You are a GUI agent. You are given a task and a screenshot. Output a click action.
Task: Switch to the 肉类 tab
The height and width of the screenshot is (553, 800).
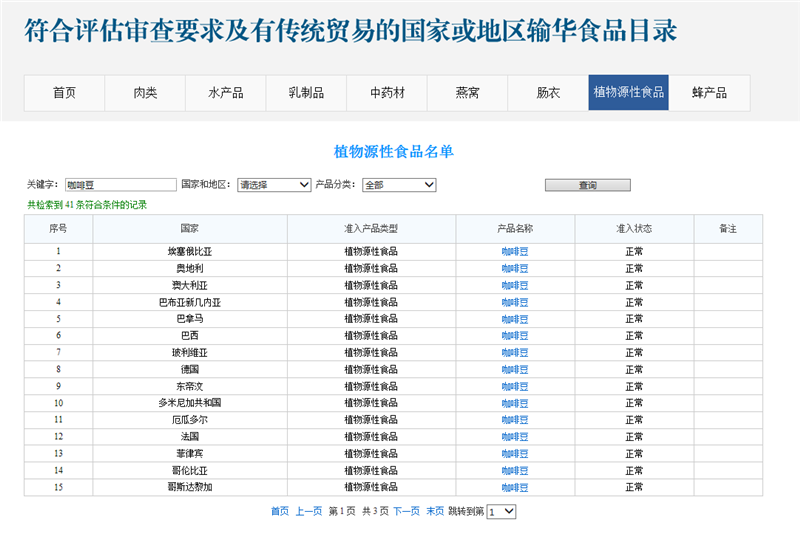click(x=145, y=93)
